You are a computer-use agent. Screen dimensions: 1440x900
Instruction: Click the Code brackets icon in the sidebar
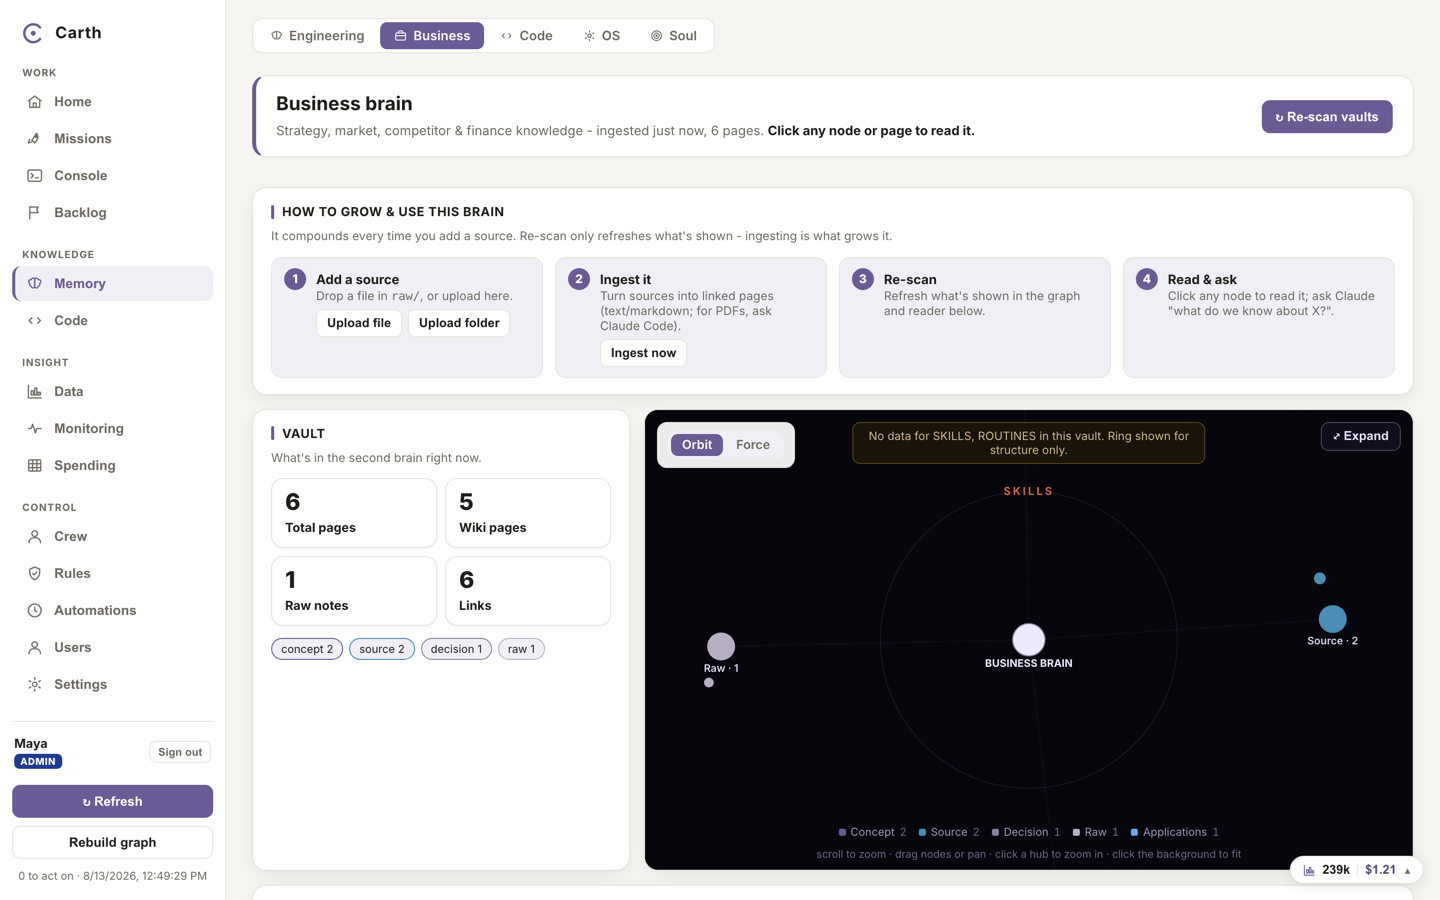35,321
